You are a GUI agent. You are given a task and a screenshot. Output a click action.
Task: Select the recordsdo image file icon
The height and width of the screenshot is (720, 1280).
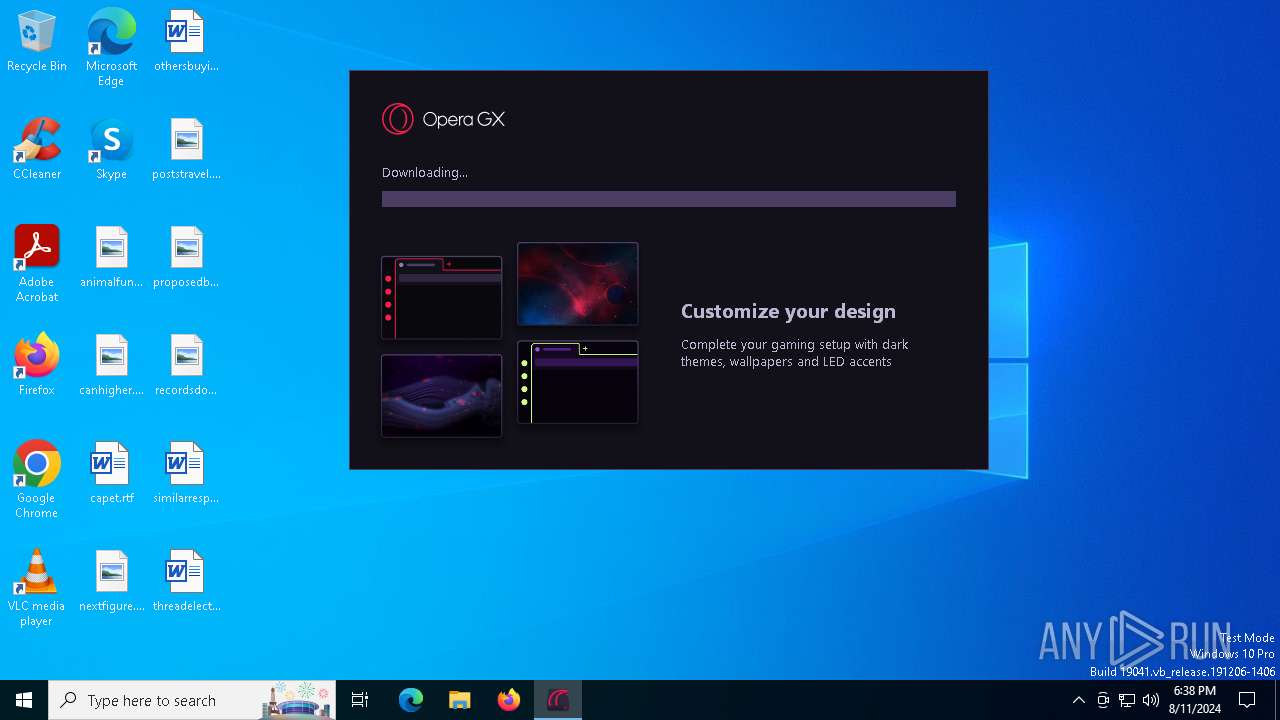186,366
